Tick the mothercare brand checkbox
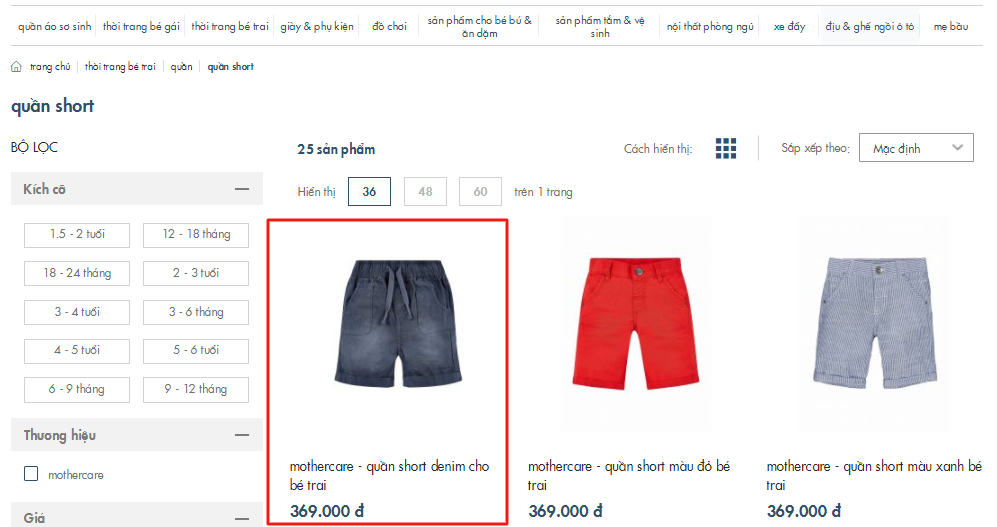 click(x=31, y=474)
